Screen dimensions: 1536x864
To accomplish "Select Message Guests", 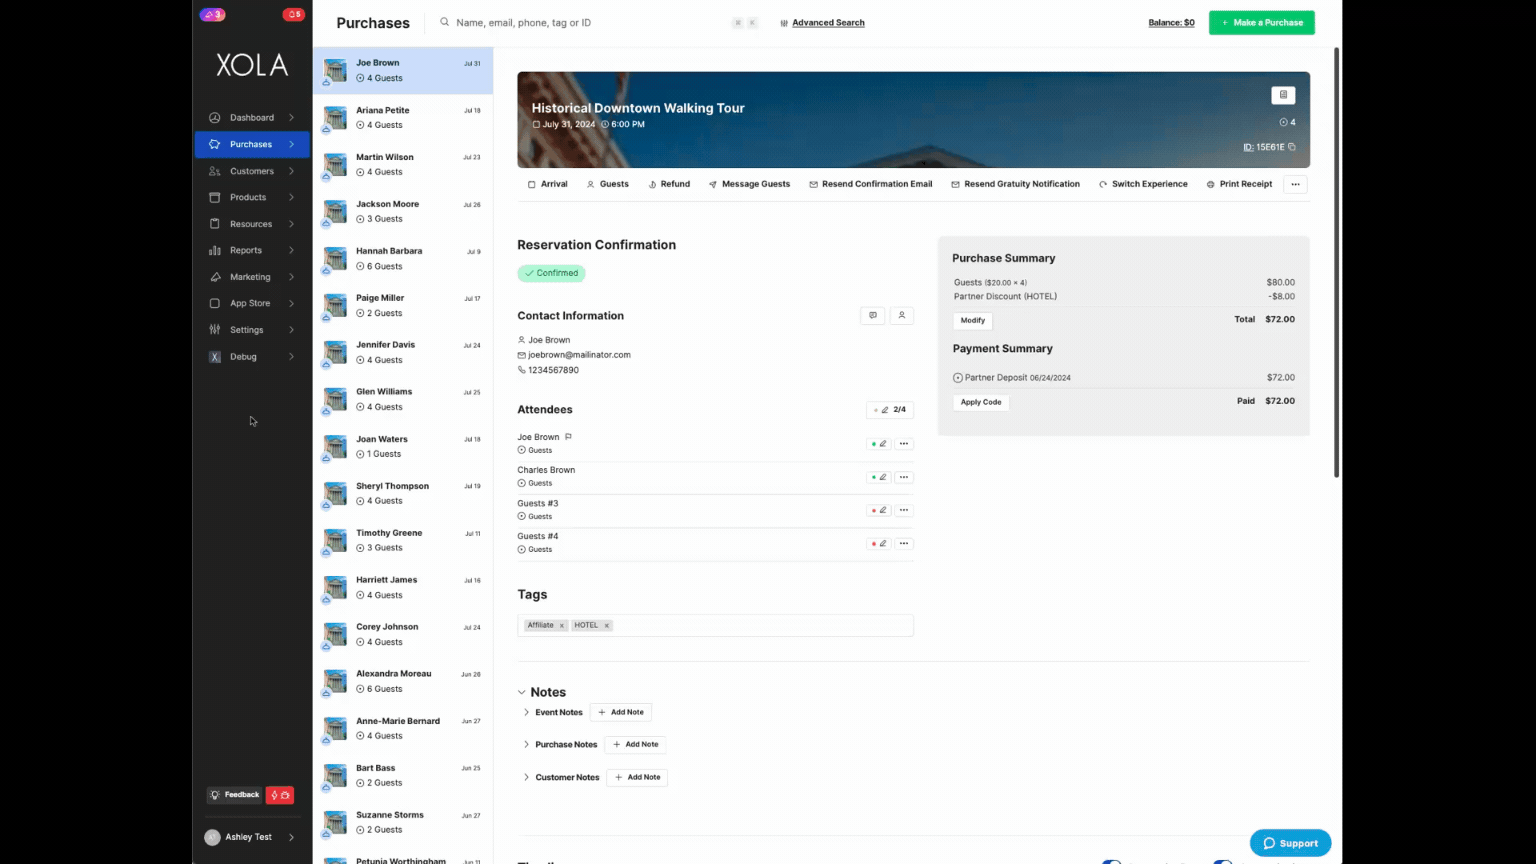I will click(x=749, y=184).
